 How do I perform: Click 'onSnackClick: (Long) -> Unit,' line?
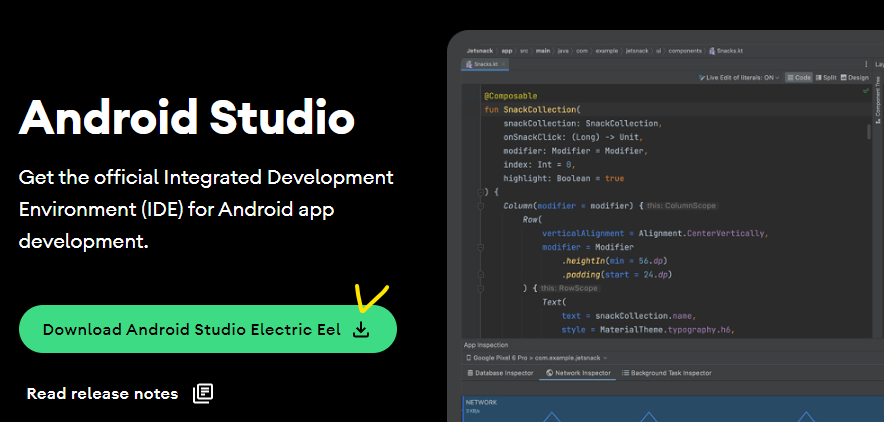pyautogui.click(x=573, y=137)
